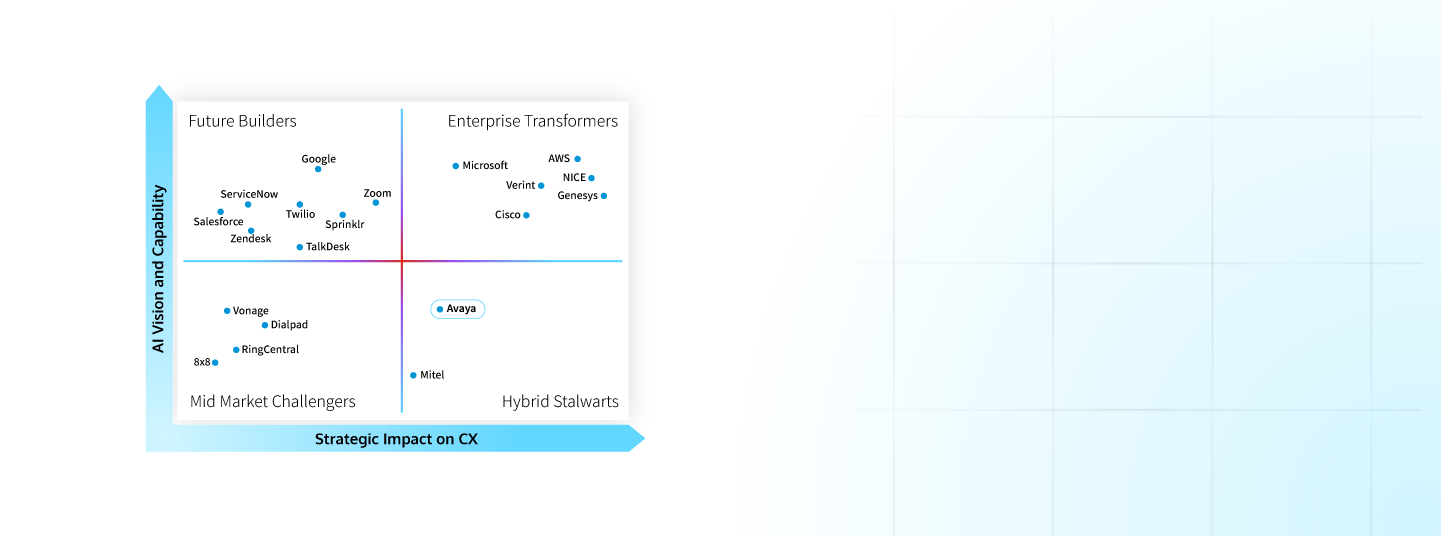Select the AWS vendor label

(559, 159)
